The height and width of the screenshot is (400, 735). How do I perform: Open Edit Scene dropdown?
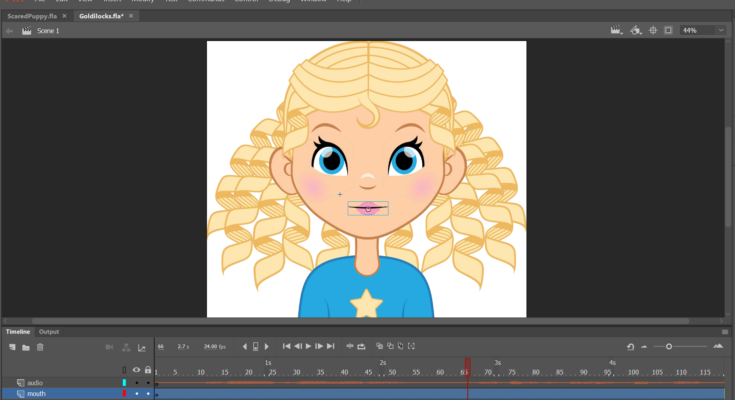click(616, 30)
